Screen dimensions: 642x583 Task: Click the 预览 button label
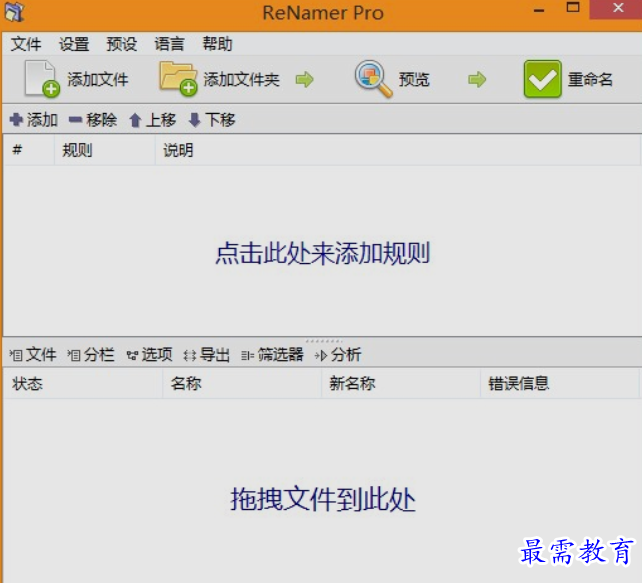(414, 79)
